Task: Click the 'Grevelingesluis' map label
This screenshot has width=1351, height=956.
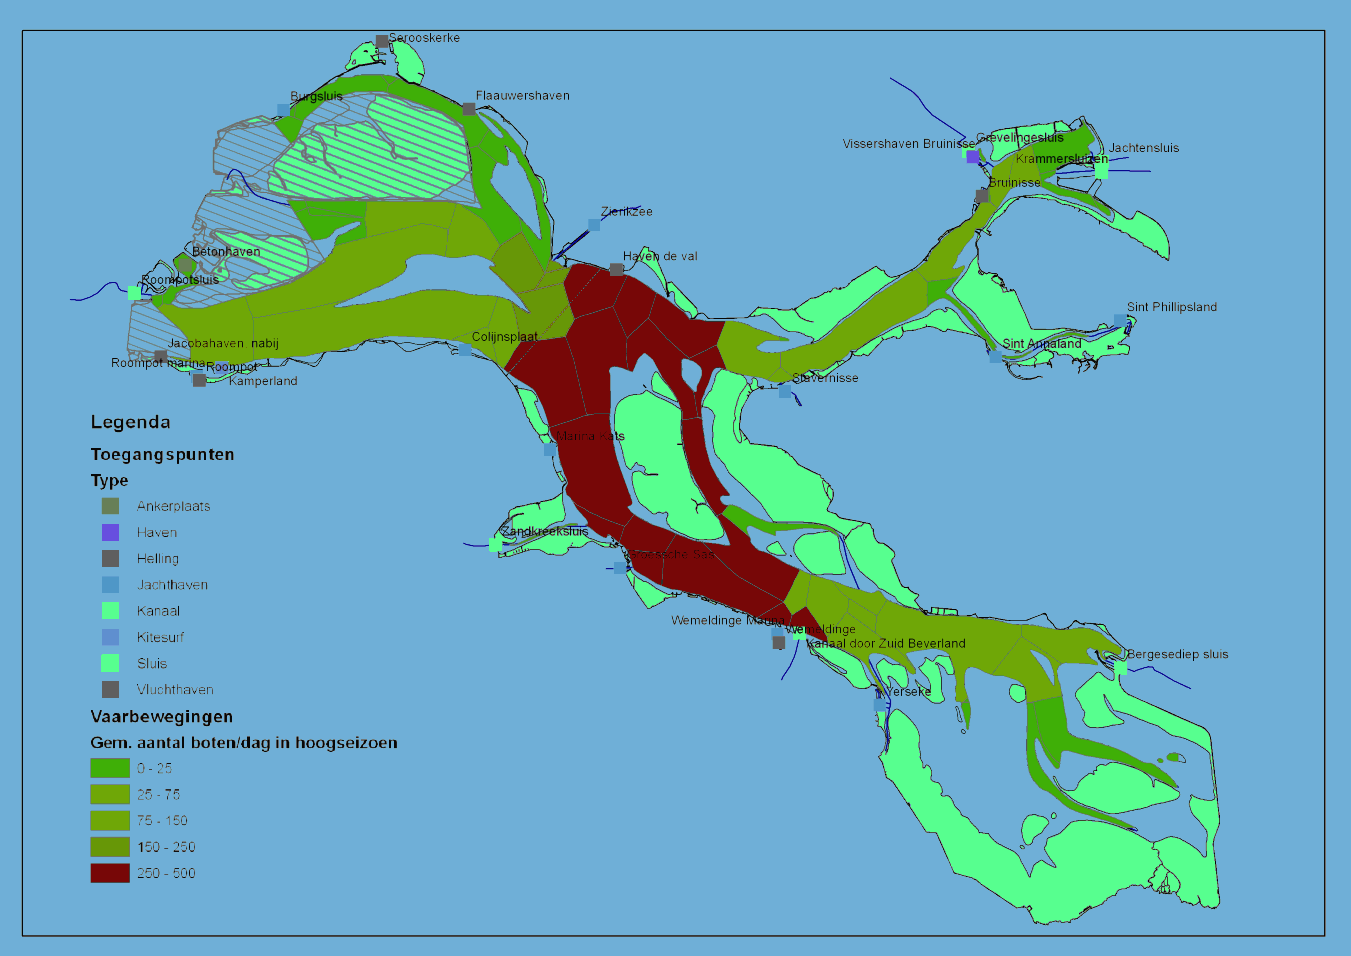Action: coord(1020,137)
